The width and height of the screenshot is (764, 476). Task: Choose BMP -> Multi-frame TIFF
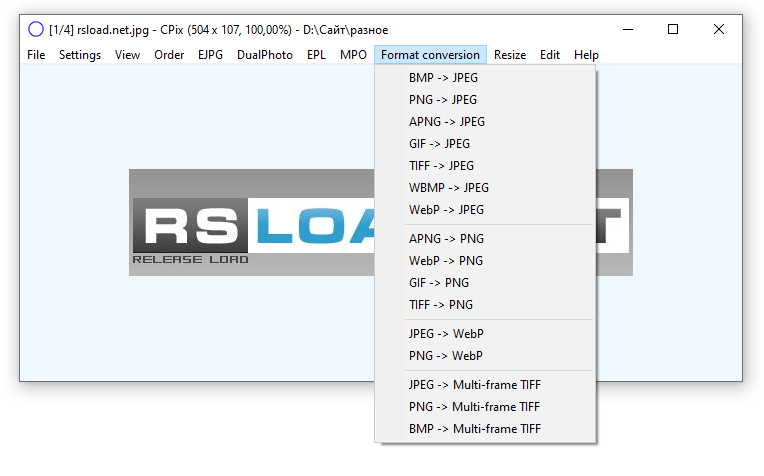(485, 429)
